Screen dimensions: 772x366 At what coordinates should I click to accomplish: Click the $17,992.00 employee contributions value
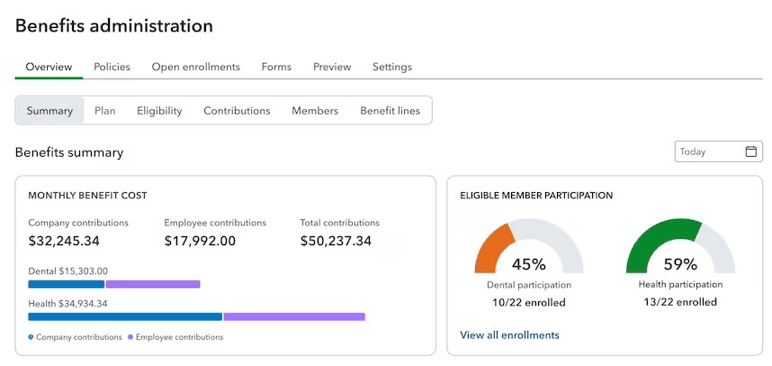[200, 241]
